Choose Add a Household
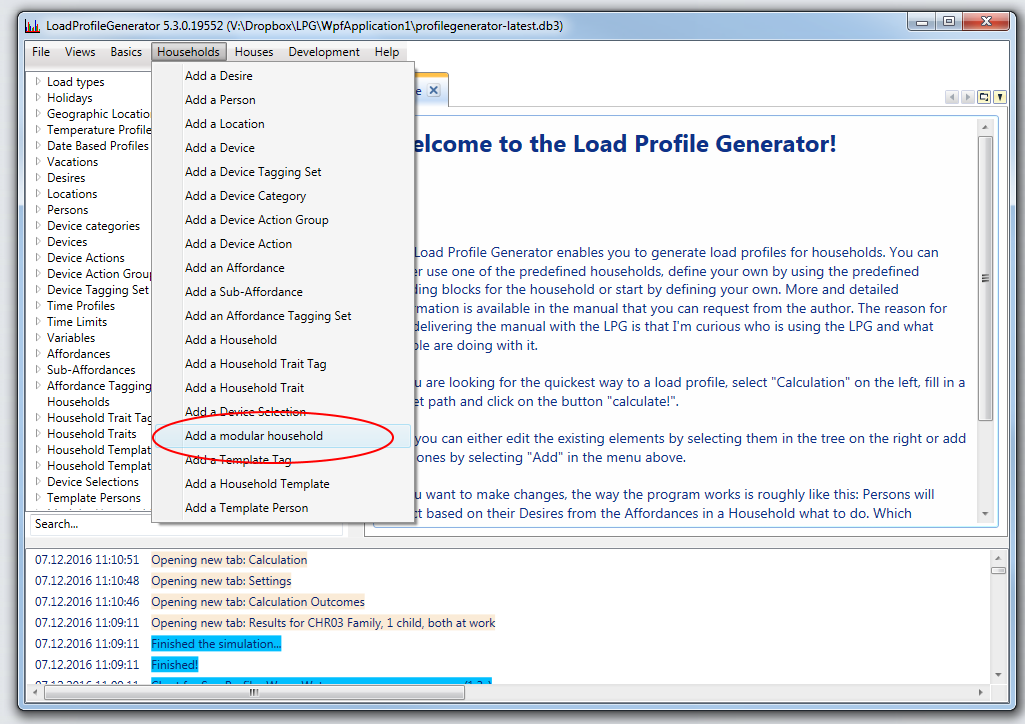1025x724 pixels. (283, 340)
